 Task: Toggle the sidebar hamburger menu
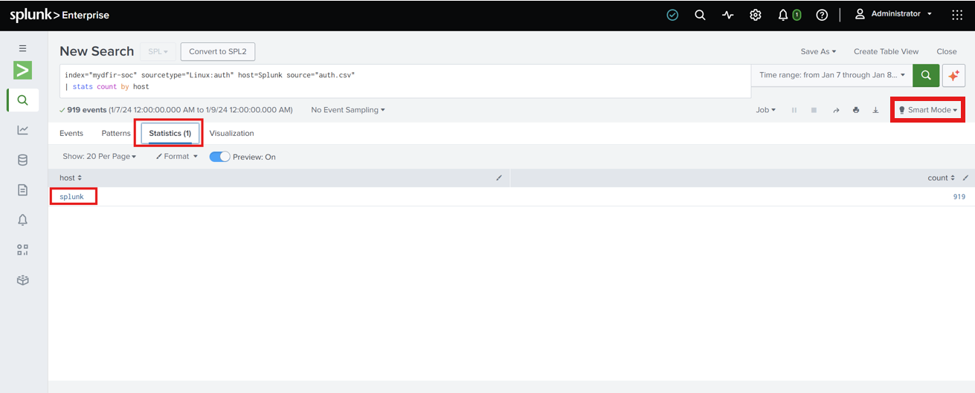tap(22, 48)
